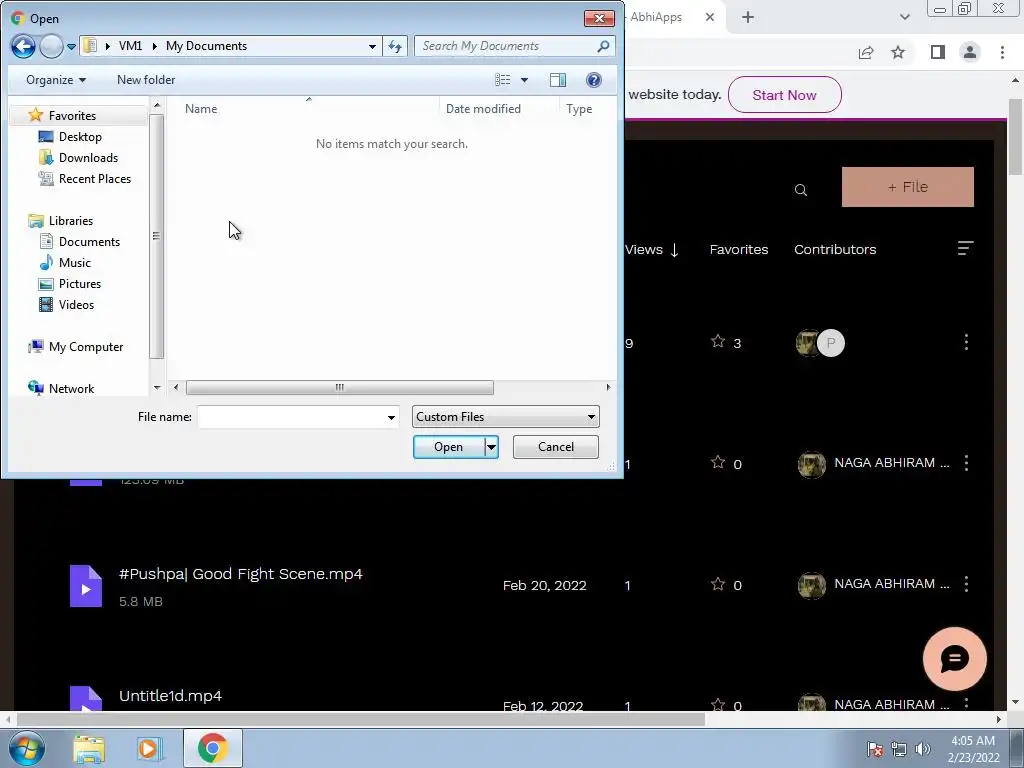Screen dimensions: 1024x768
Task: Click the refresh icon beside the address bar
Action: [x=395, y=46]
